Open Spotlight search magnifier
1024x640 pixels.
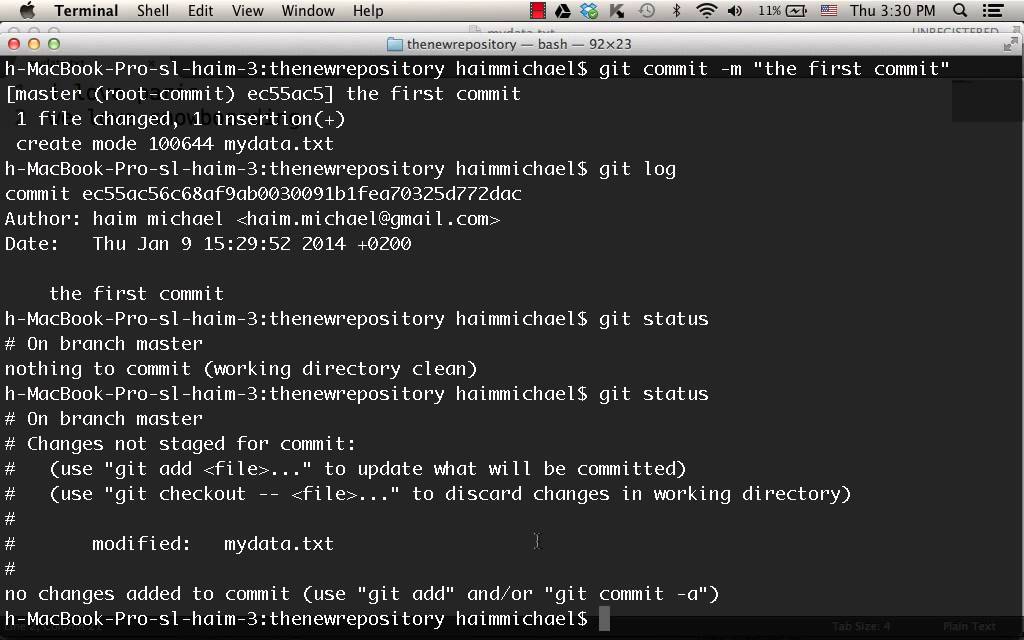coord(959,10)
